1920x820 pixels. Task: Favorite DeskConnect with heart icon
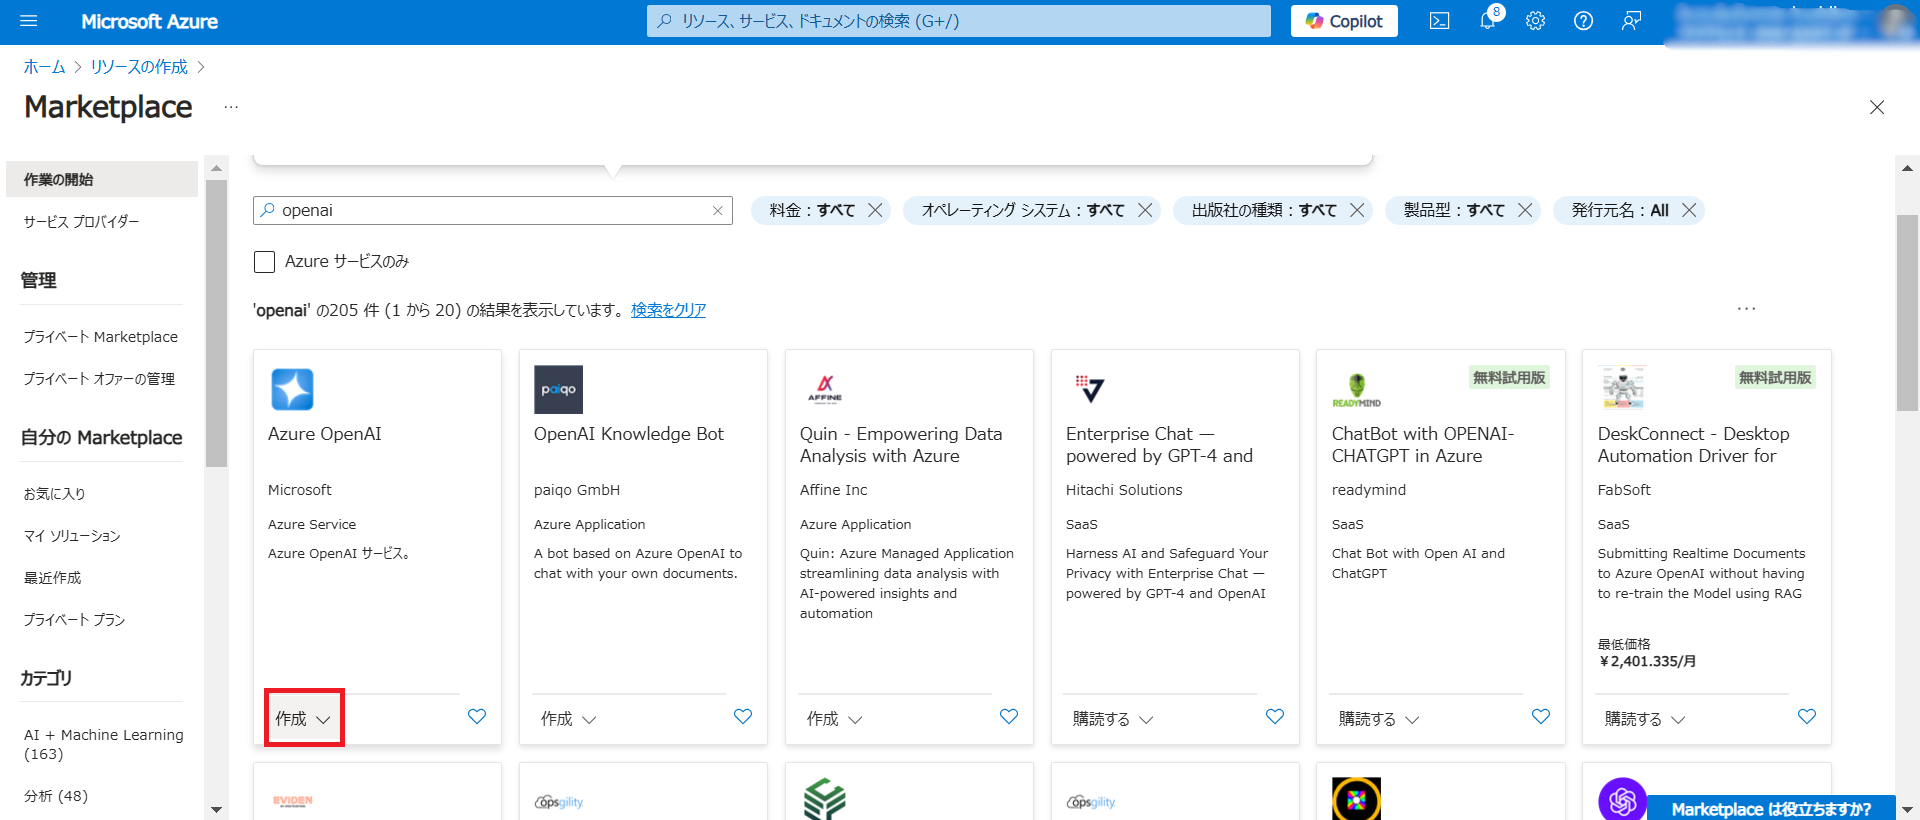[x=1807, y=717]
